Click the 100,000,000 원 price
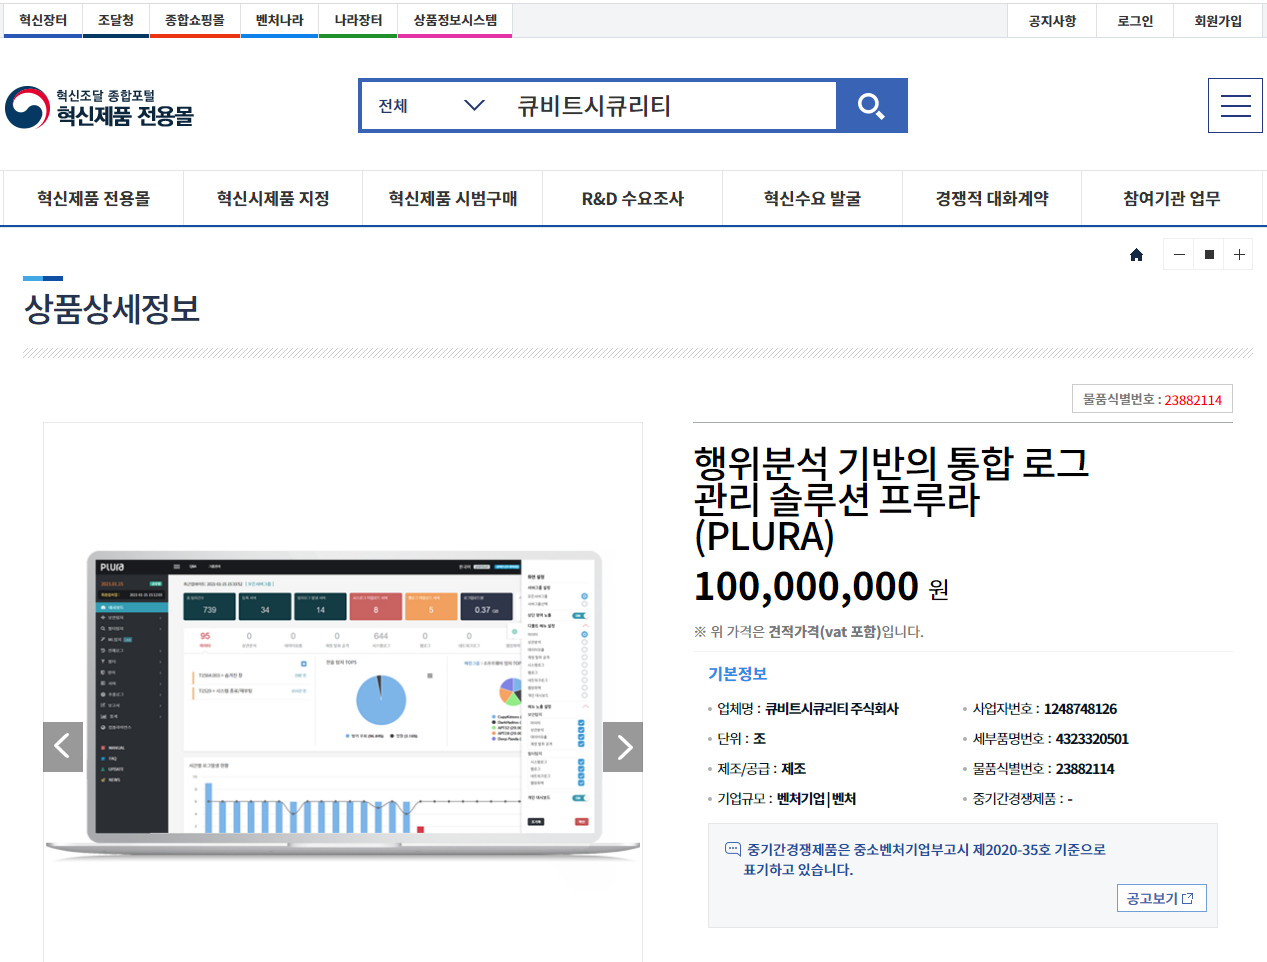Image resolution: width=1267 pixels, height=962 pixels. click(821, 587)
